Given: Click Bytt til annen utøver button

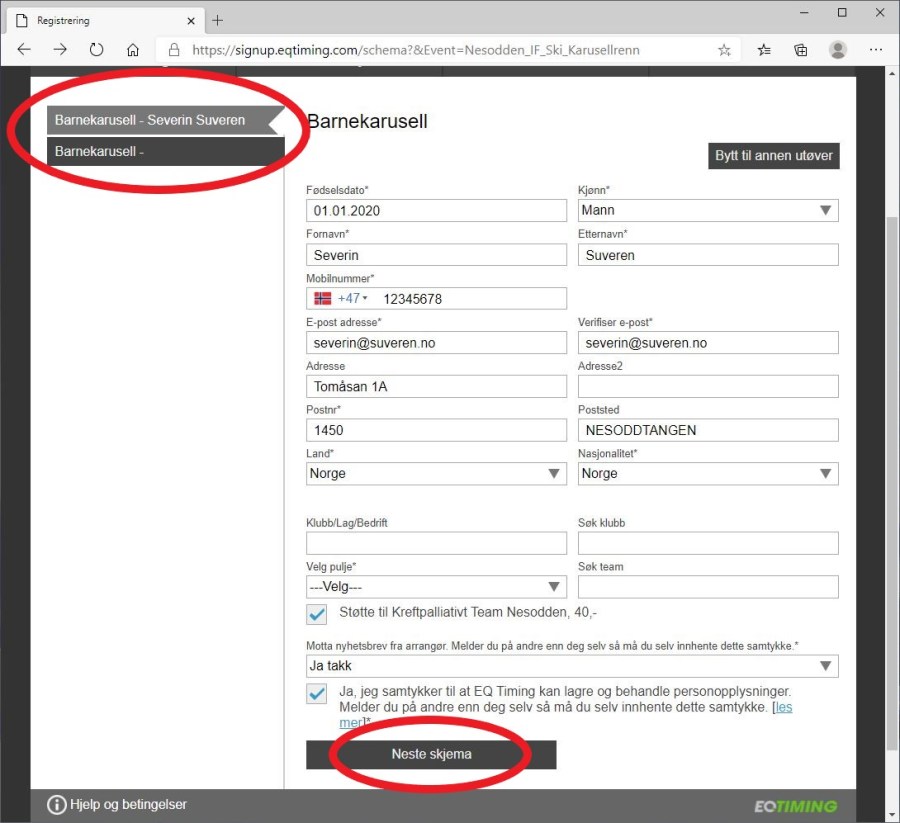Looking at the screenshot, I should [x=773, y=156].
